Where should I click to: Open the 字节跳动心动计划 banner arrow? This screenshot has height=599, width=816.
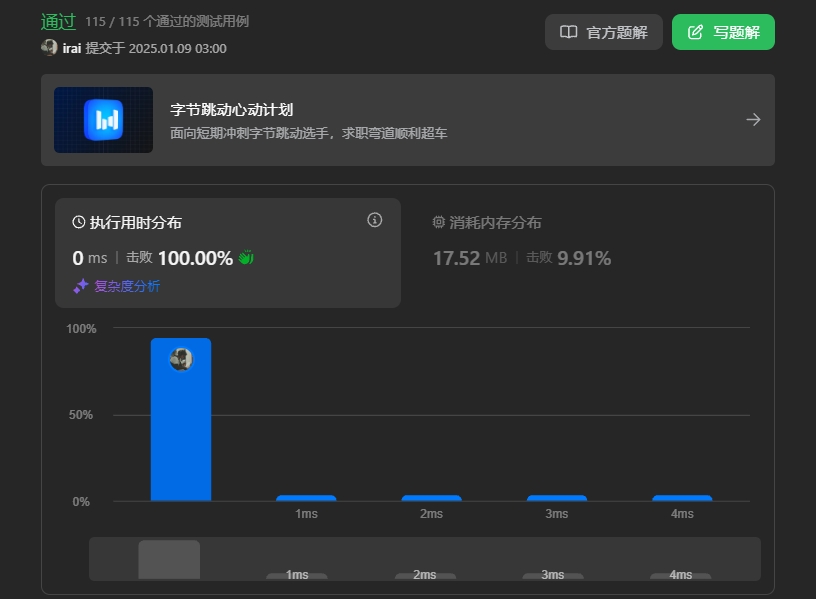753,118
